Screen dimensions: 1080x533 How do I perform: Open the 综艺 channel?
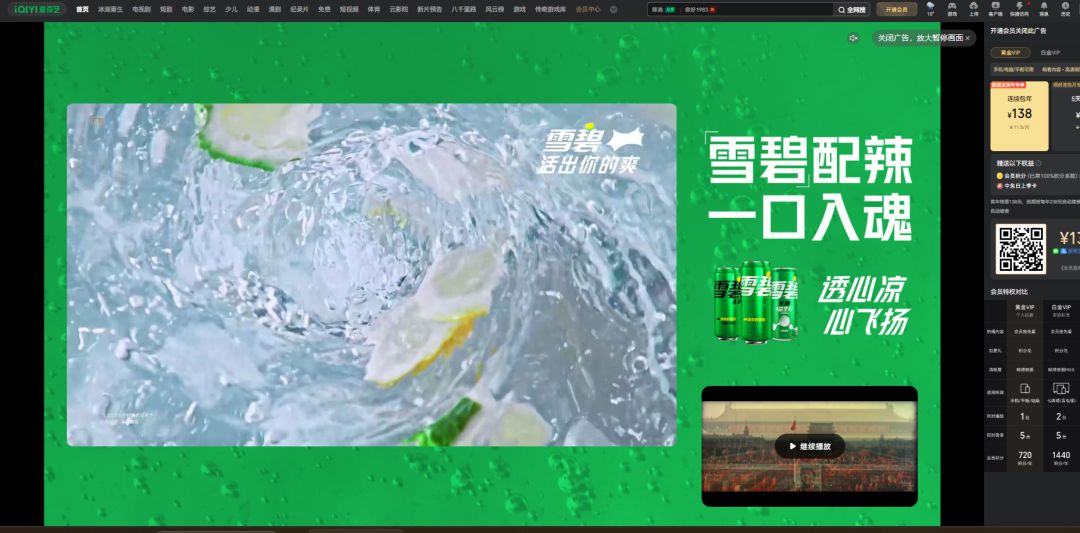(209, 10)
